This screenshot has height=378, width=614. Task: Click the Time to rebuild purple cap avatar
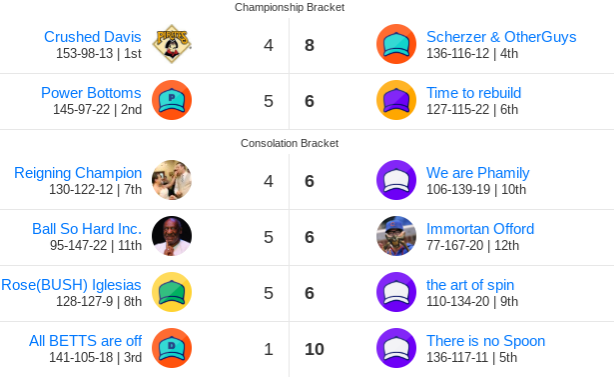tap(396, 100)
